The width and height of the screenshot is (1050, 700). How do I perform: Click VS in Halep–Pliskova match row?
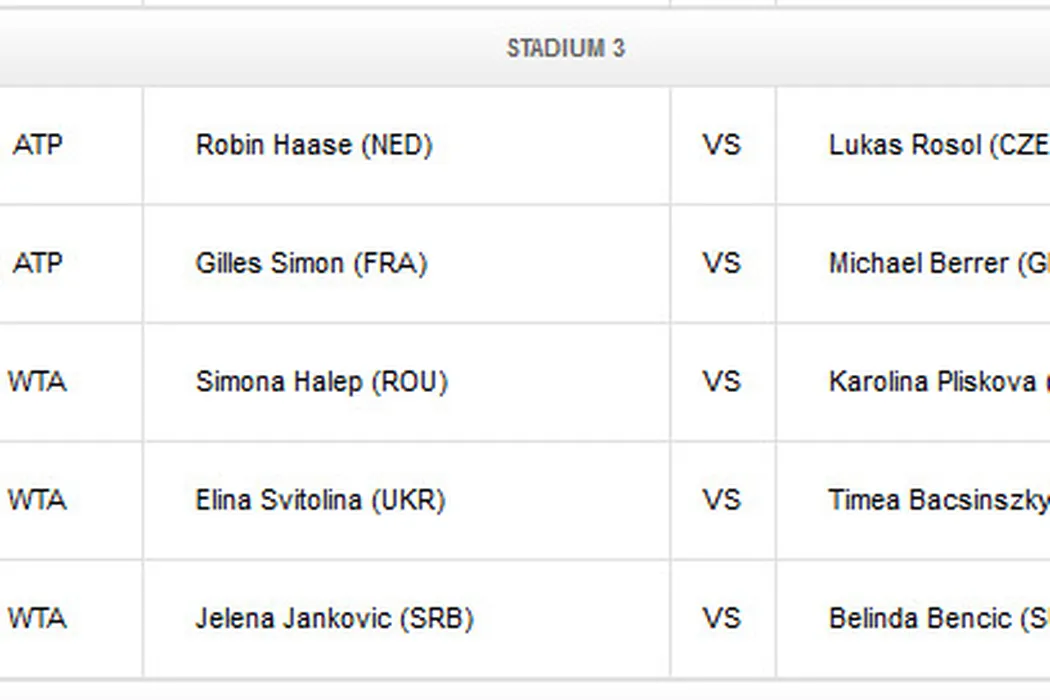(x=721, y=381)
